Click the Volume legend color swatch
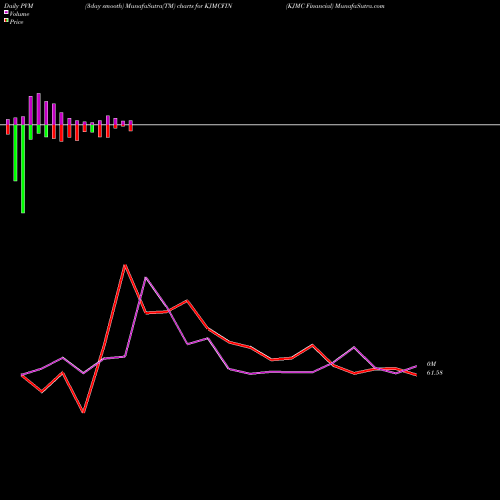 coord(6,12)
